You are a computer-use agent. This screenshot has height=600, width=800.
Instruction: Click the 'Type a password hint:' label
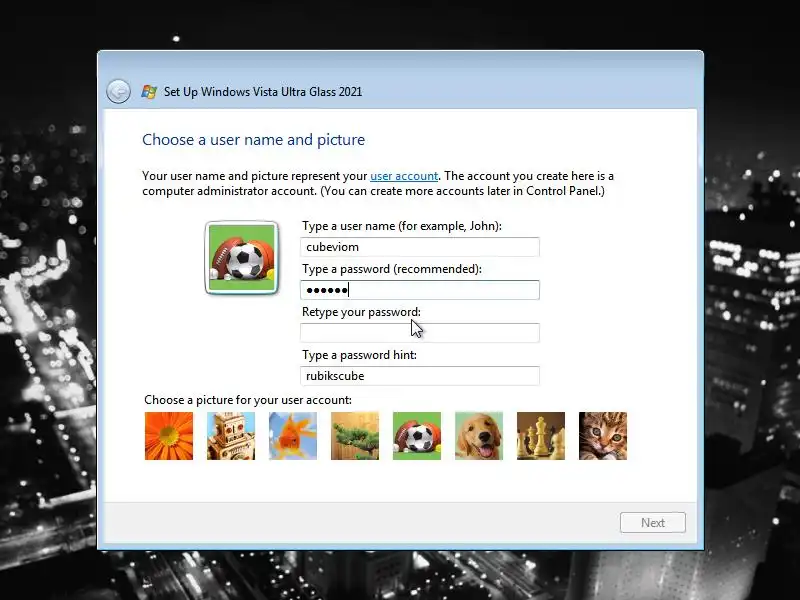(x=359, y=355)
